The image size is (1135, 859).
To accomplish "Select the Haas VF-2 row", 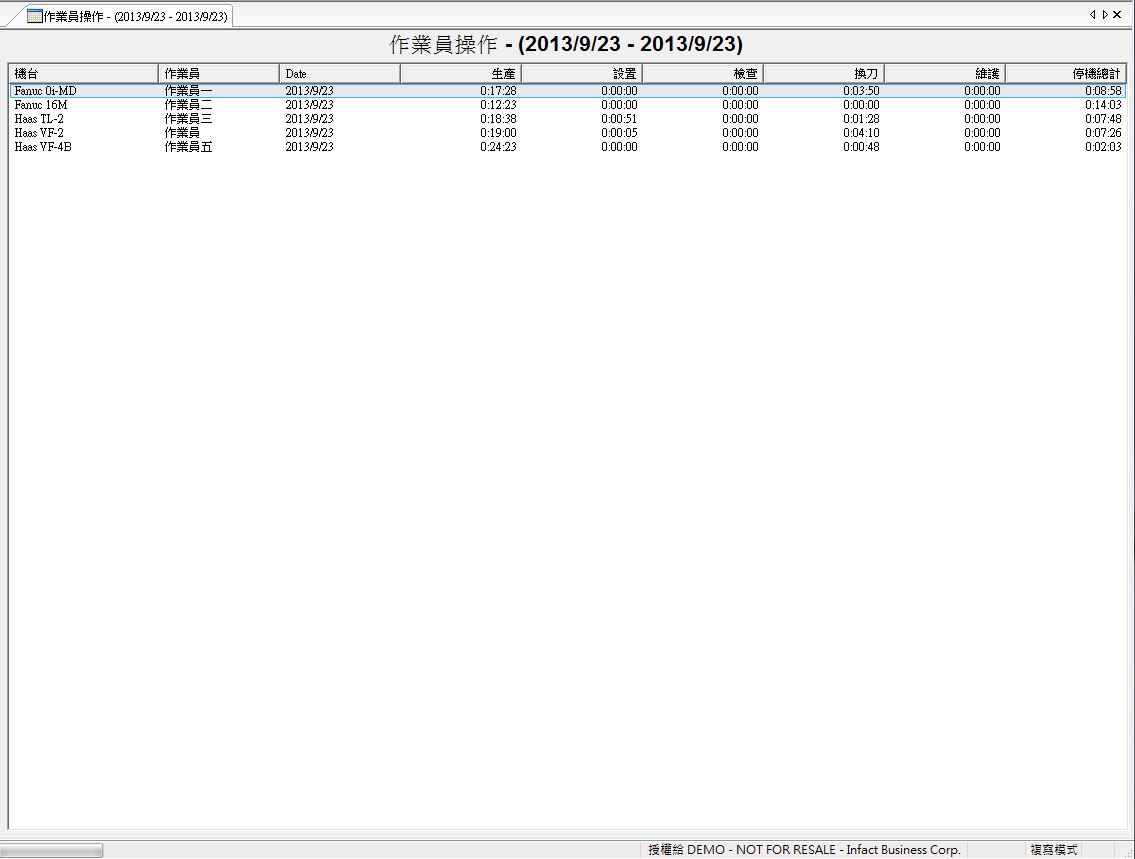I will (568, 132).
